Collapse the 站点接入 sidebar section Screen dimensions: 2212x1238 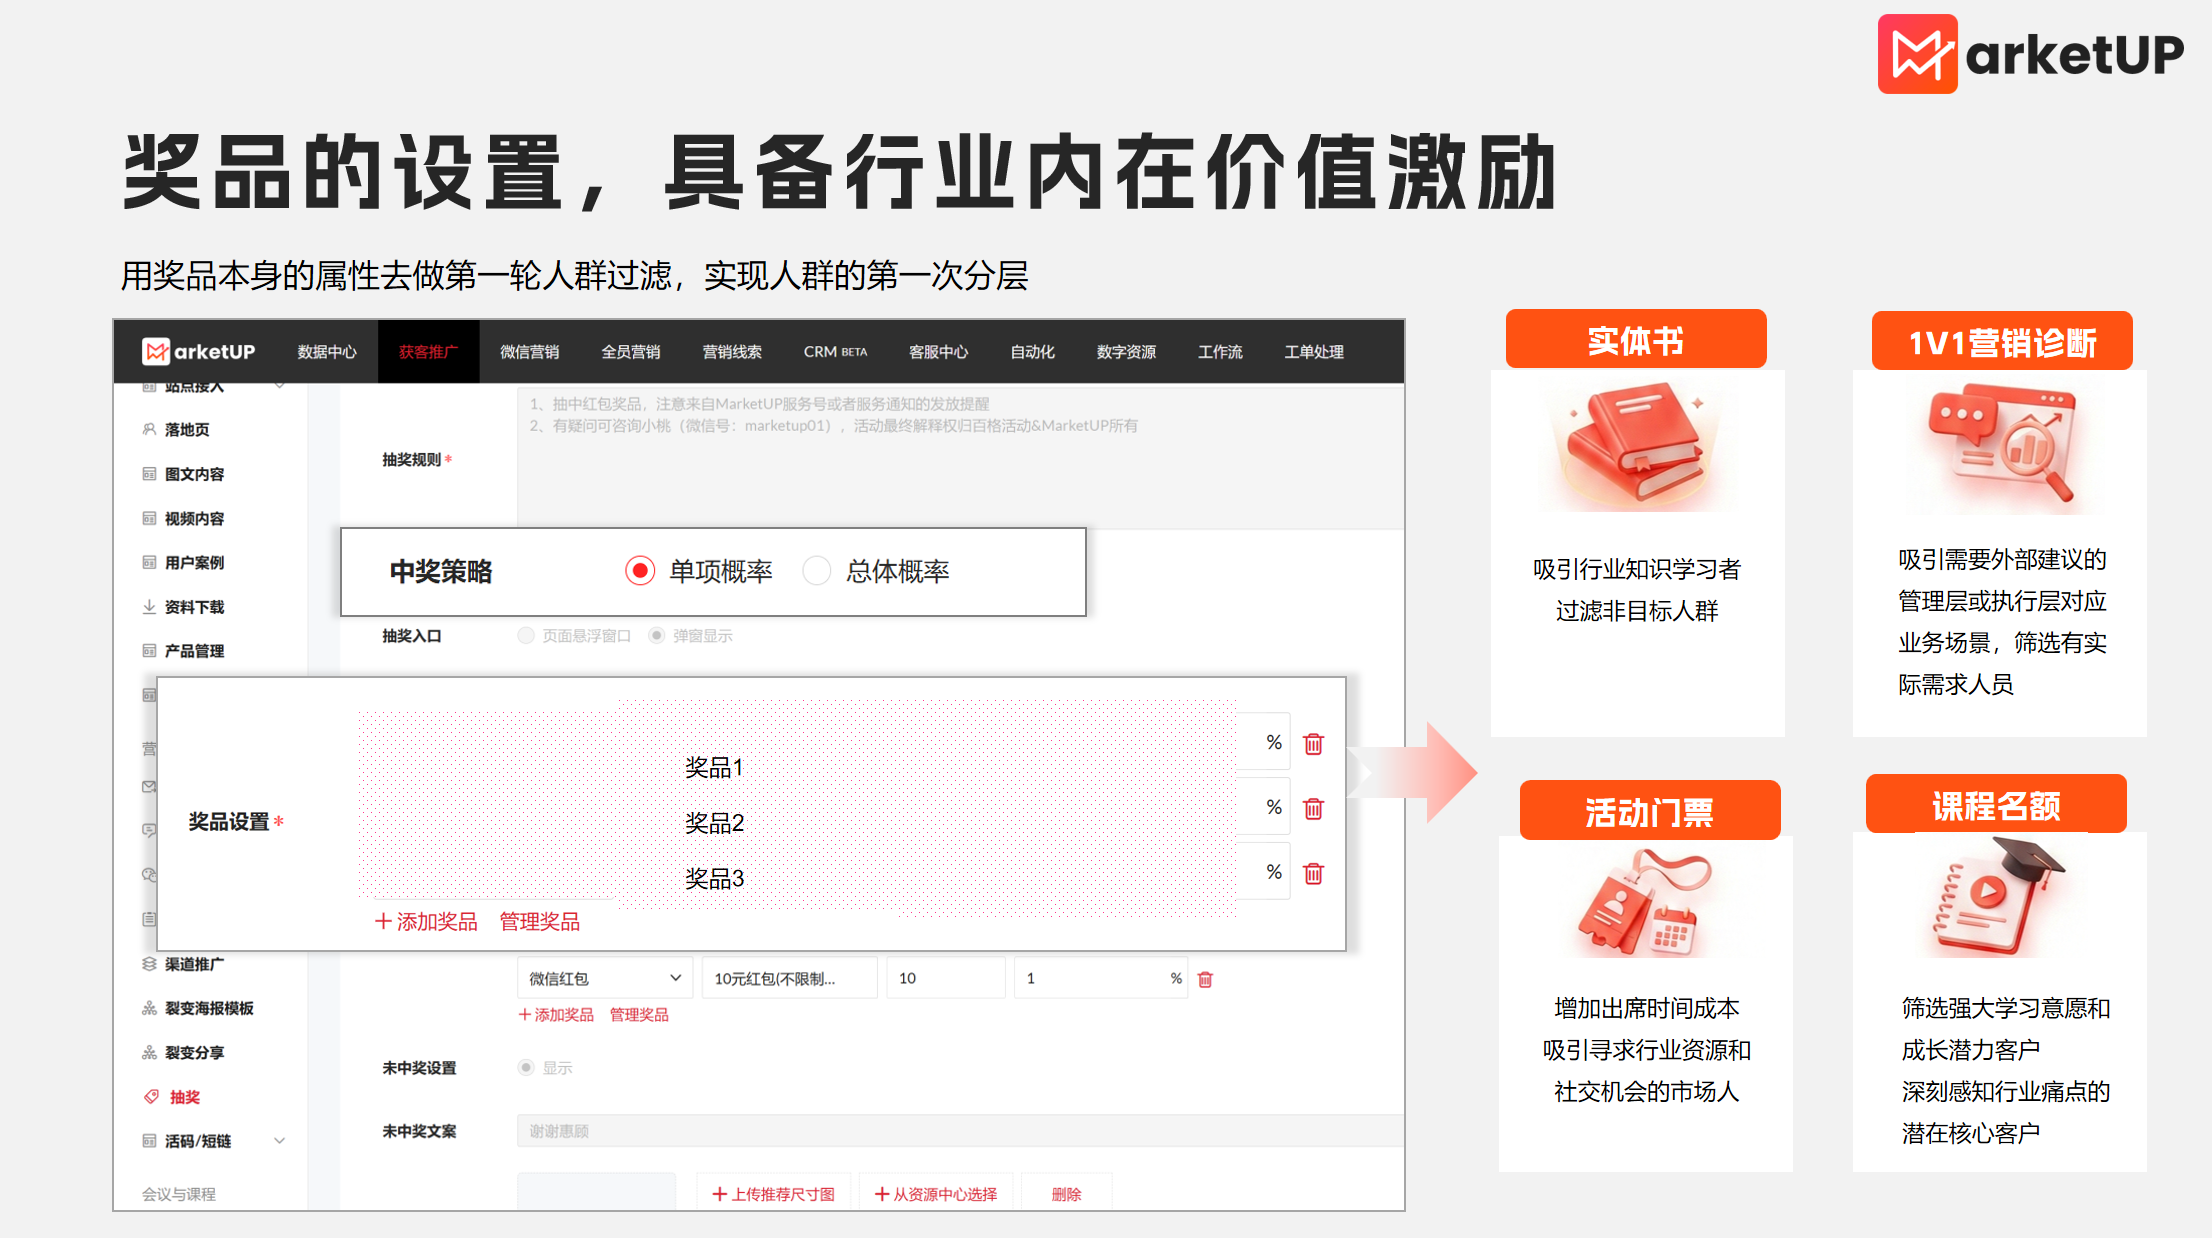pyautogui.click(x=280, y=384)
